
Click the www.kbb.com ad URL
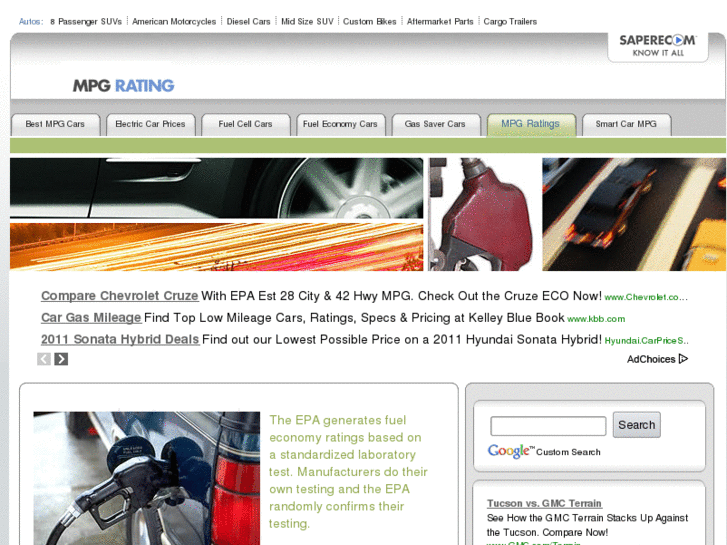point(596,319)
